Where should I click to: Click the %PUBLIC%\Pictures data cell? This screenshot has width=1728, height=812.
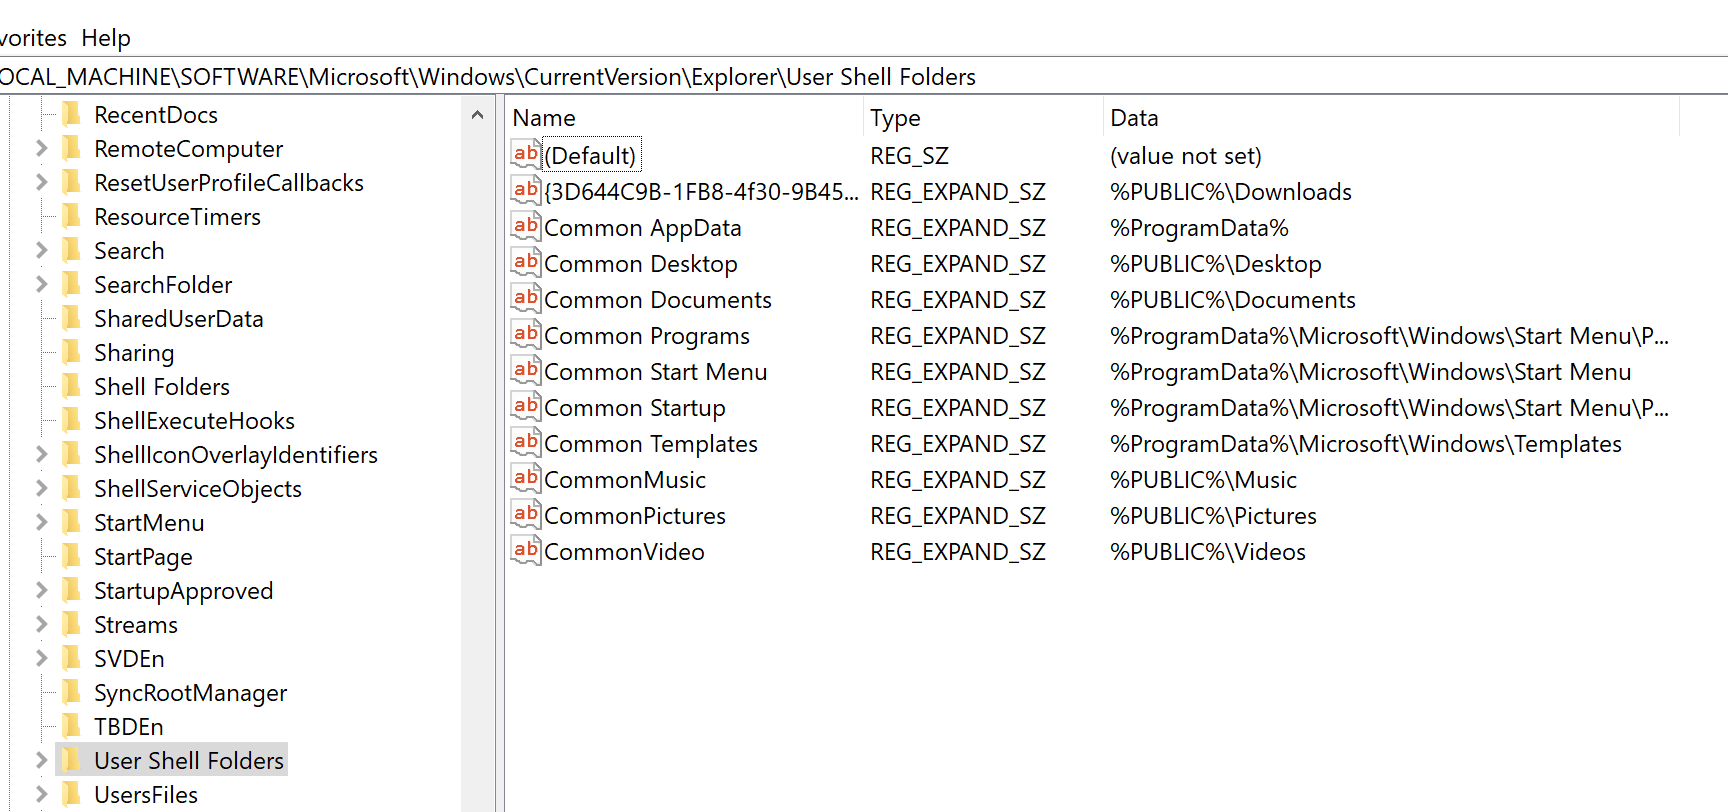1213,516
